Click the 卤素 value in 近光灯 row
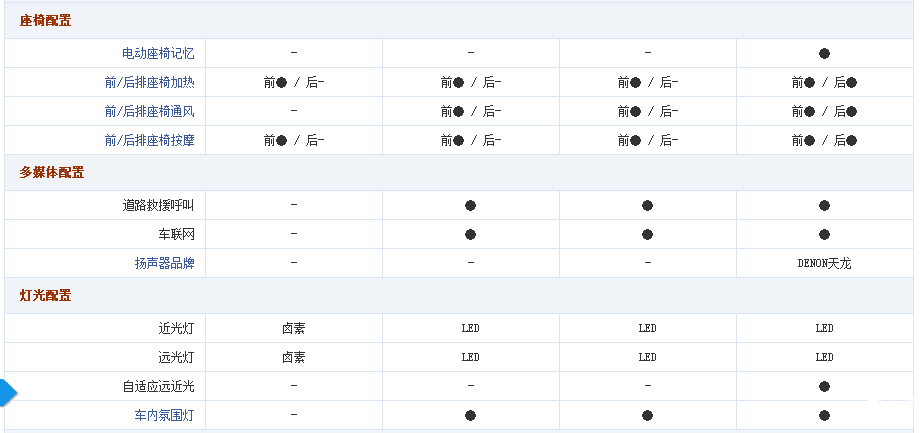Viewport: 920px width, 433px height. [293, 328]
